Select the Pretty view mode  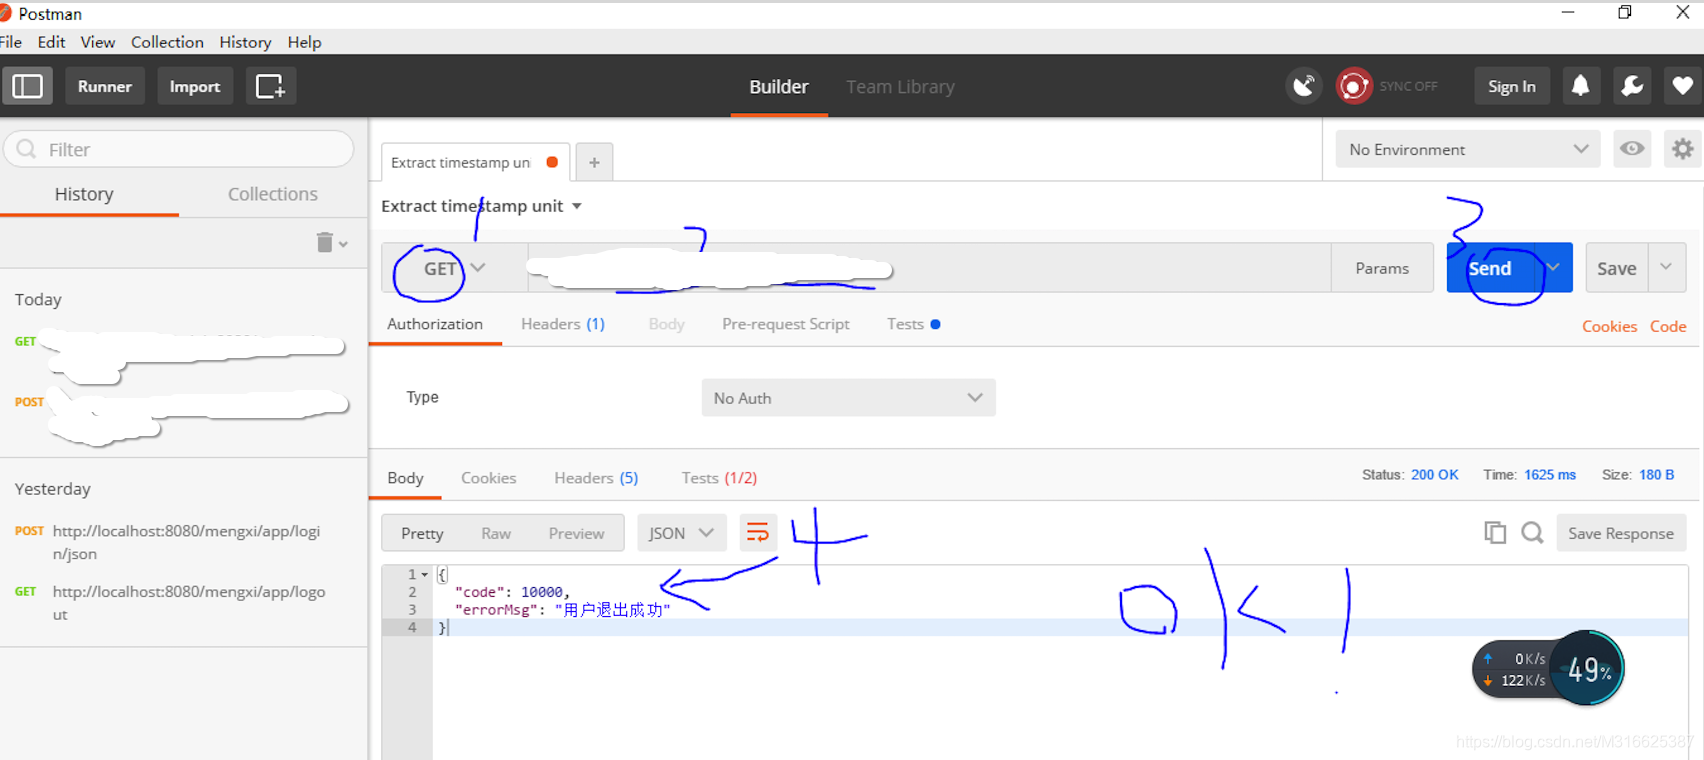422,533
